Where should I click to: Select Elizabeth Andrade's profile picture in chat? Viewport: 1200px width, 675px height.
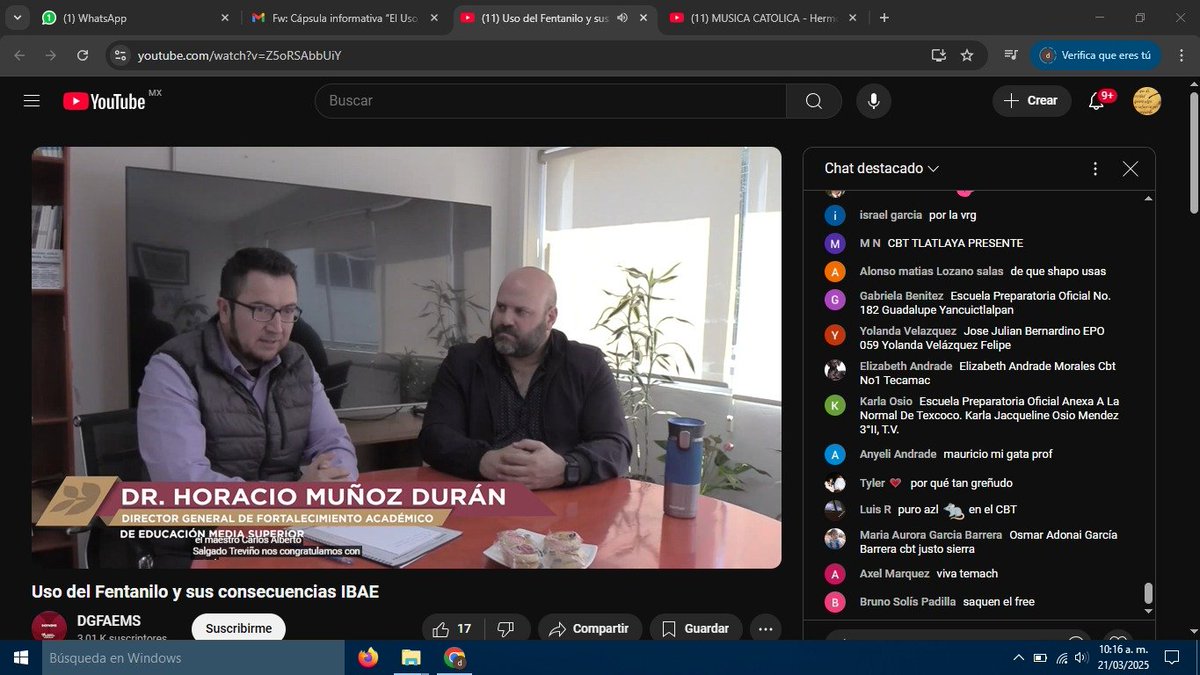pos(835,370)
